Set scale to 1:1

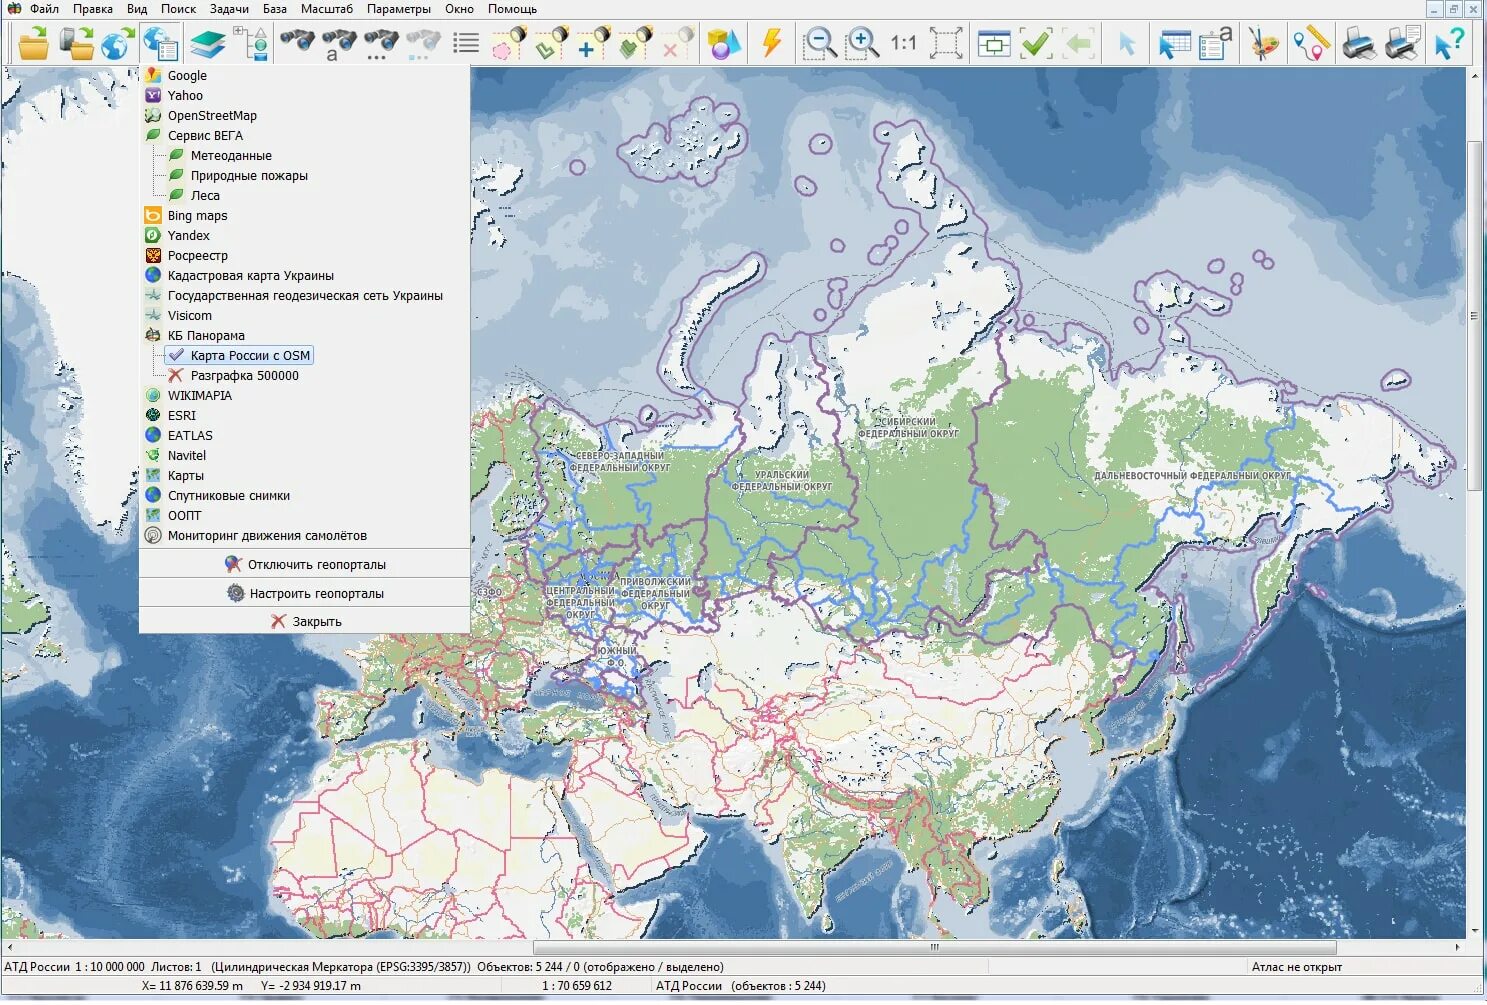[x=903, y=43]
